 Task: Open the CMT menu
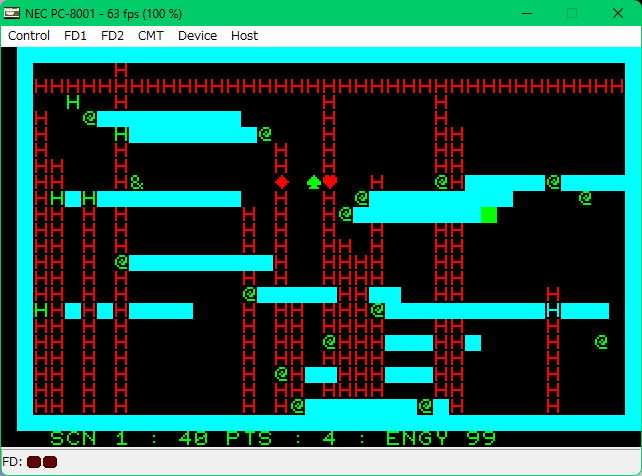150,36
